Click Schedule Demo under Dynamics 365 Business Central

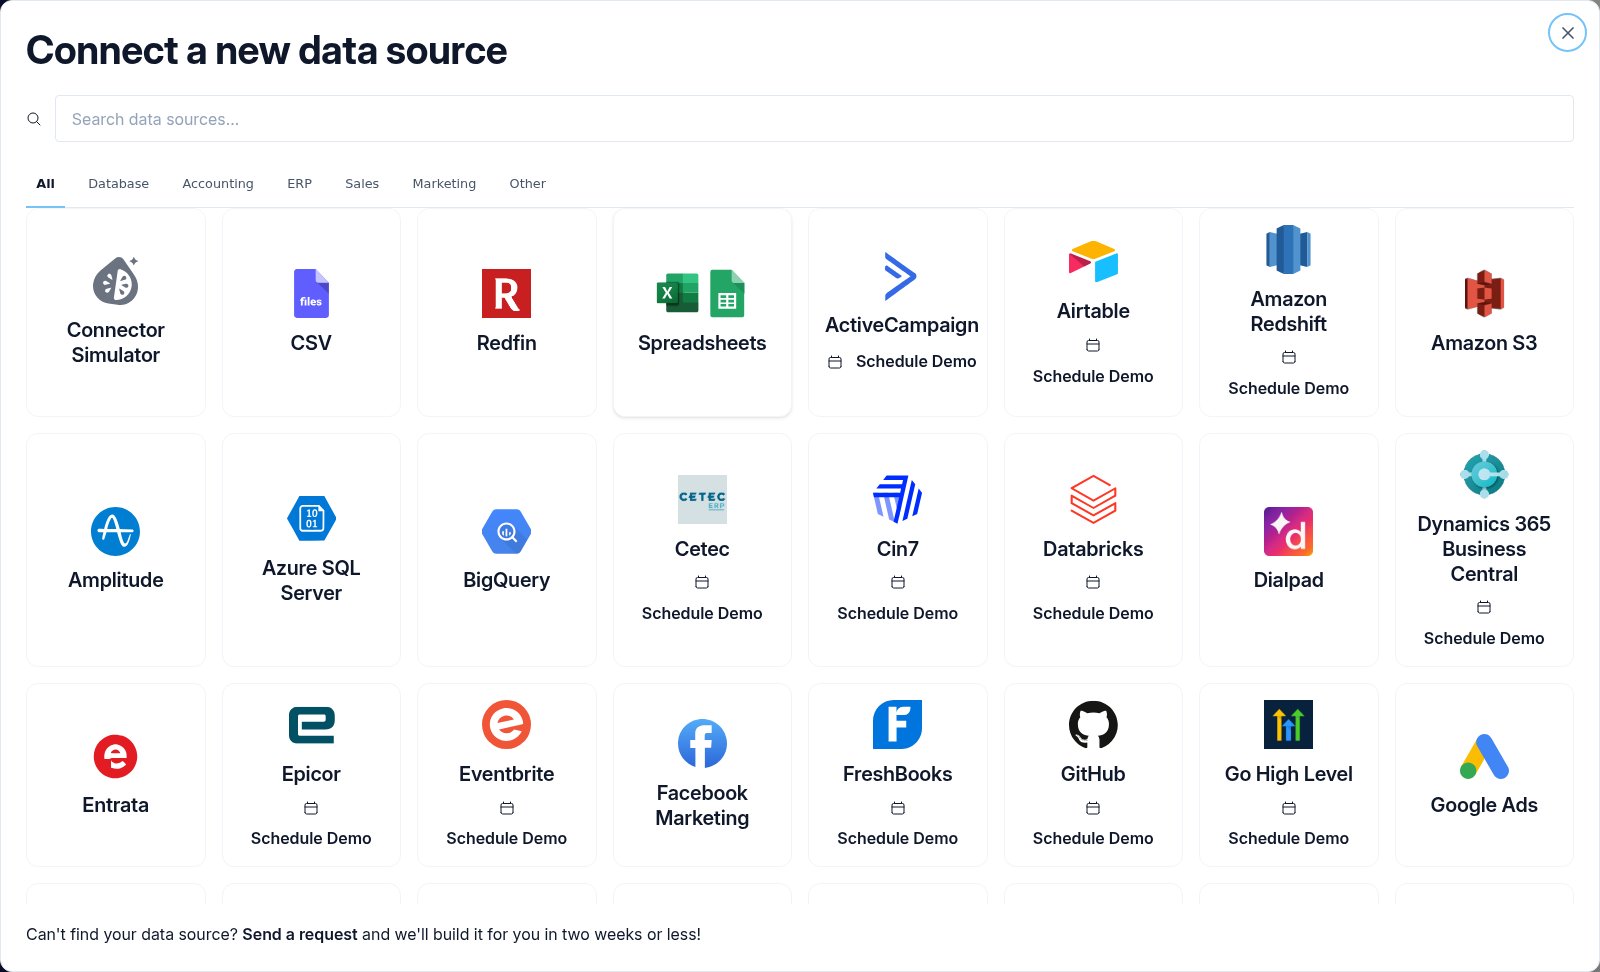[x=1484, y=638]
